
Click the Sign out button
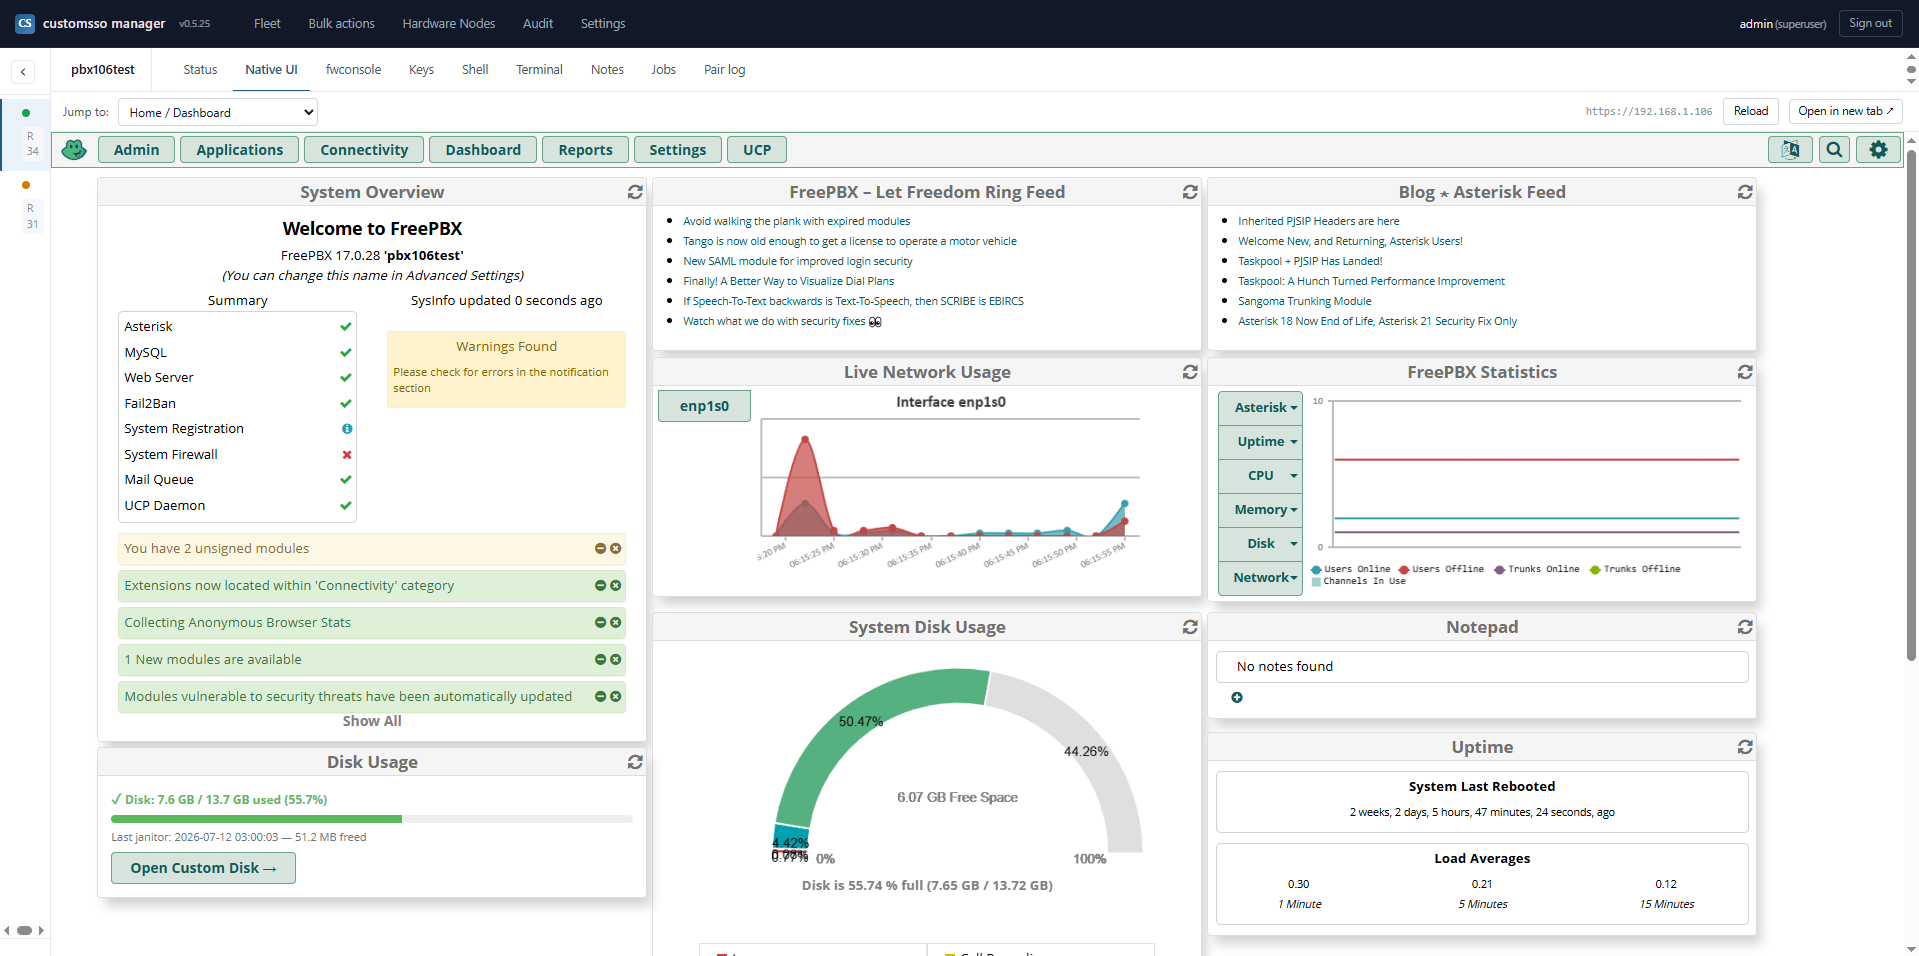tap(1870, 24)
